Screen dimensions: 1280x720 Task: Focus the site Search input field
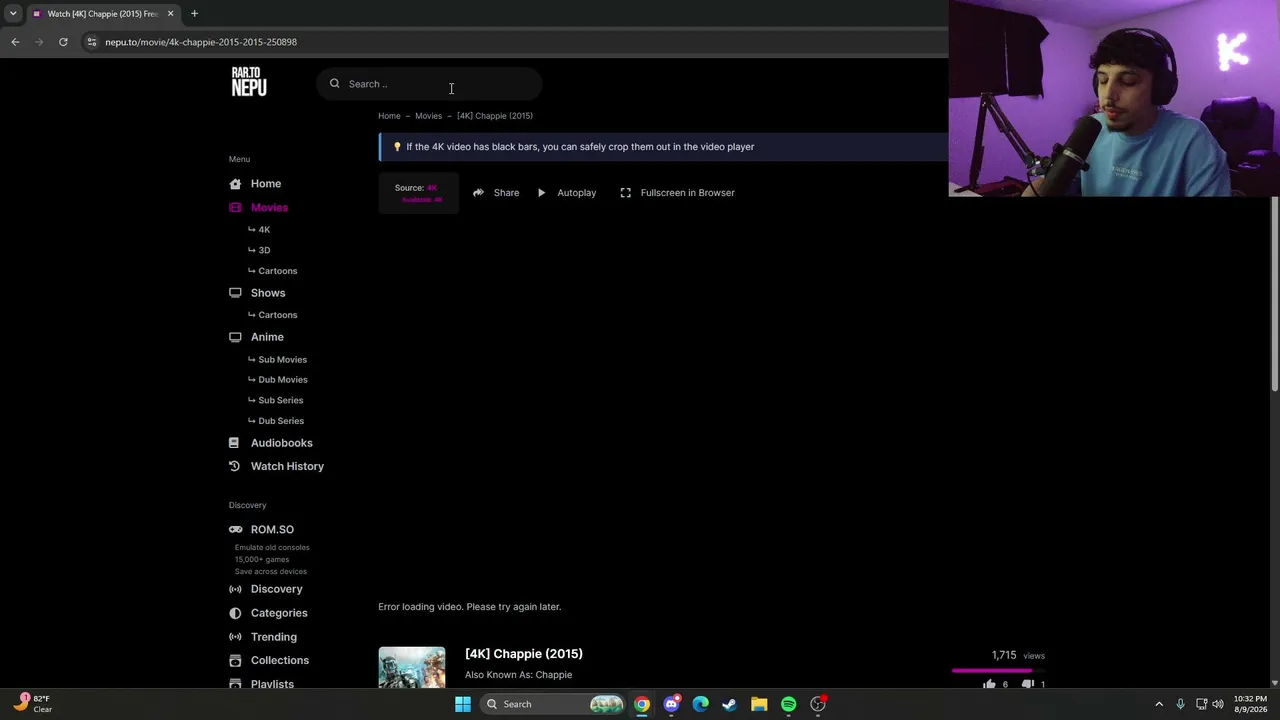click(430, 84)
